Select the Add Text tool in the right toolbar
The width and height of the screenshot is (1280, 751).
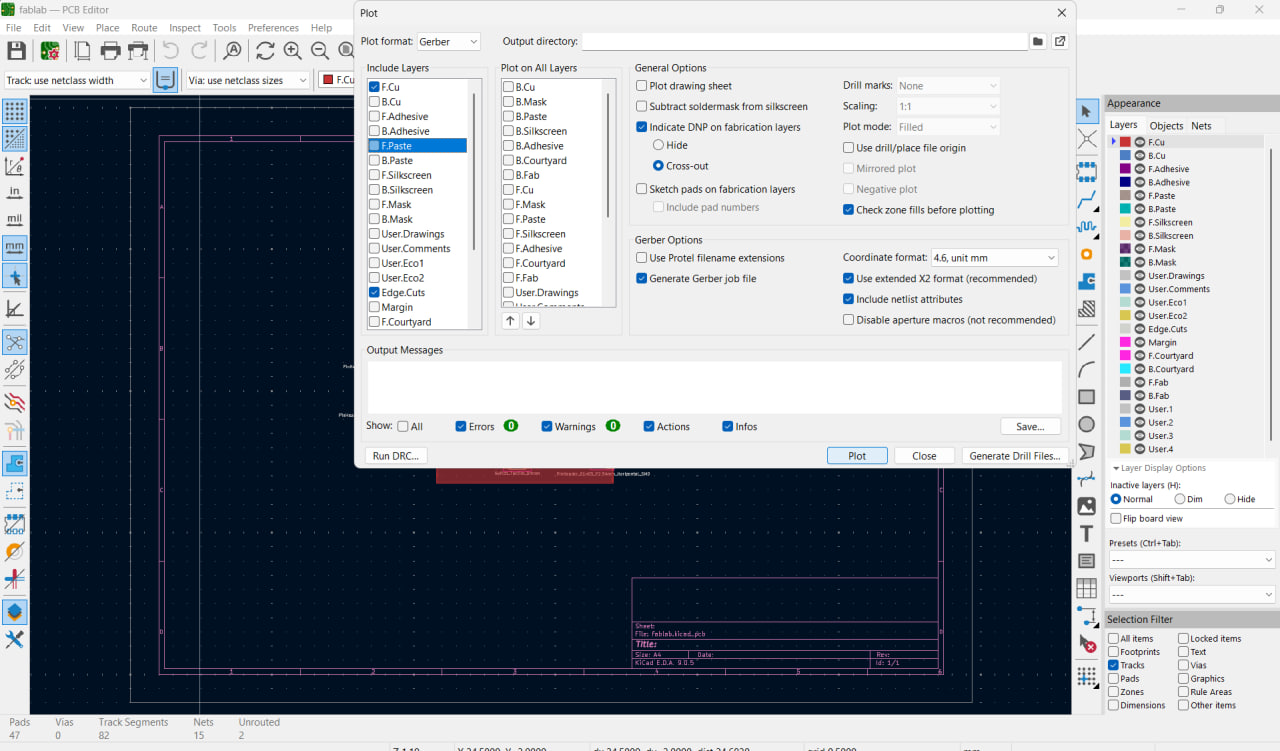[x=1087, y=534]
